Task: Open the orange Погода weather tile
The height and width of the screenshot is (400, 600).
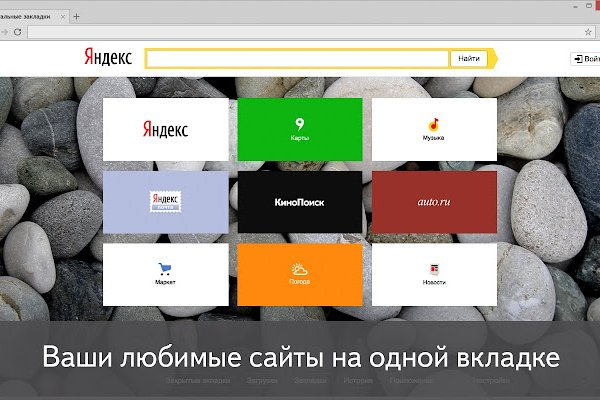Action: click(x=299, y=273)
